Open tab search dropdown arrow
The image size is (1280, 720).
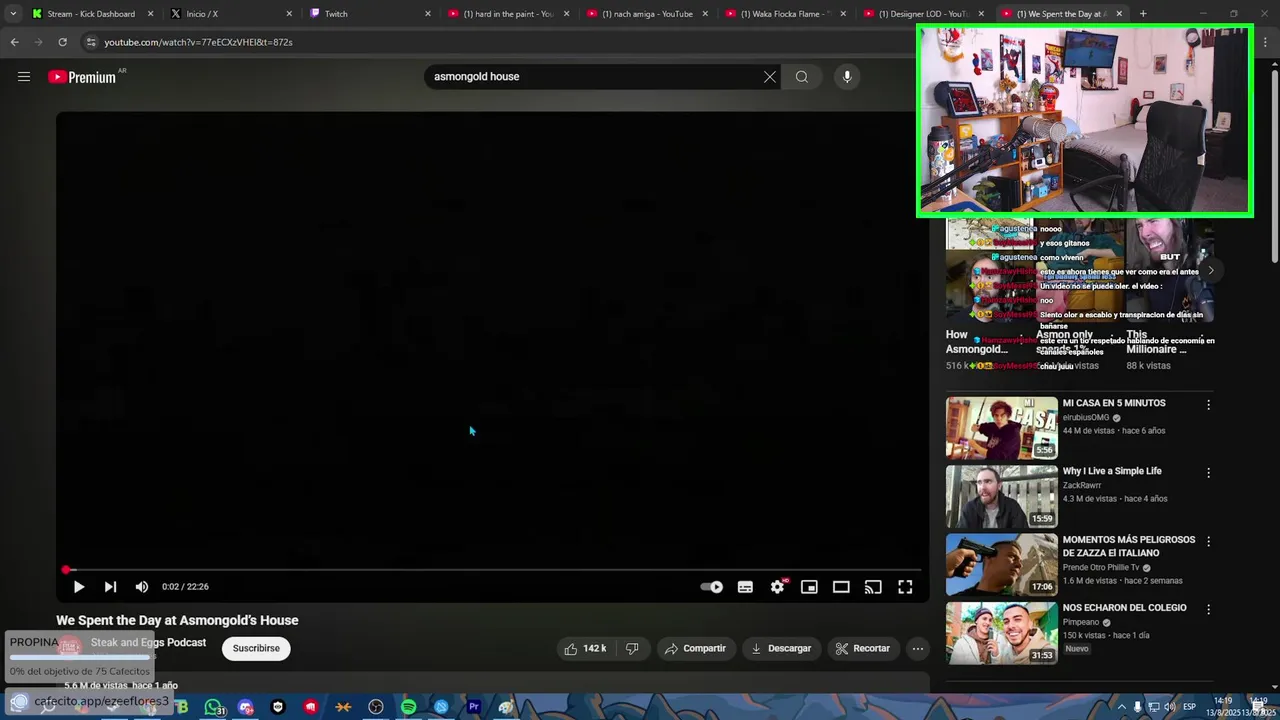(13, 14)
